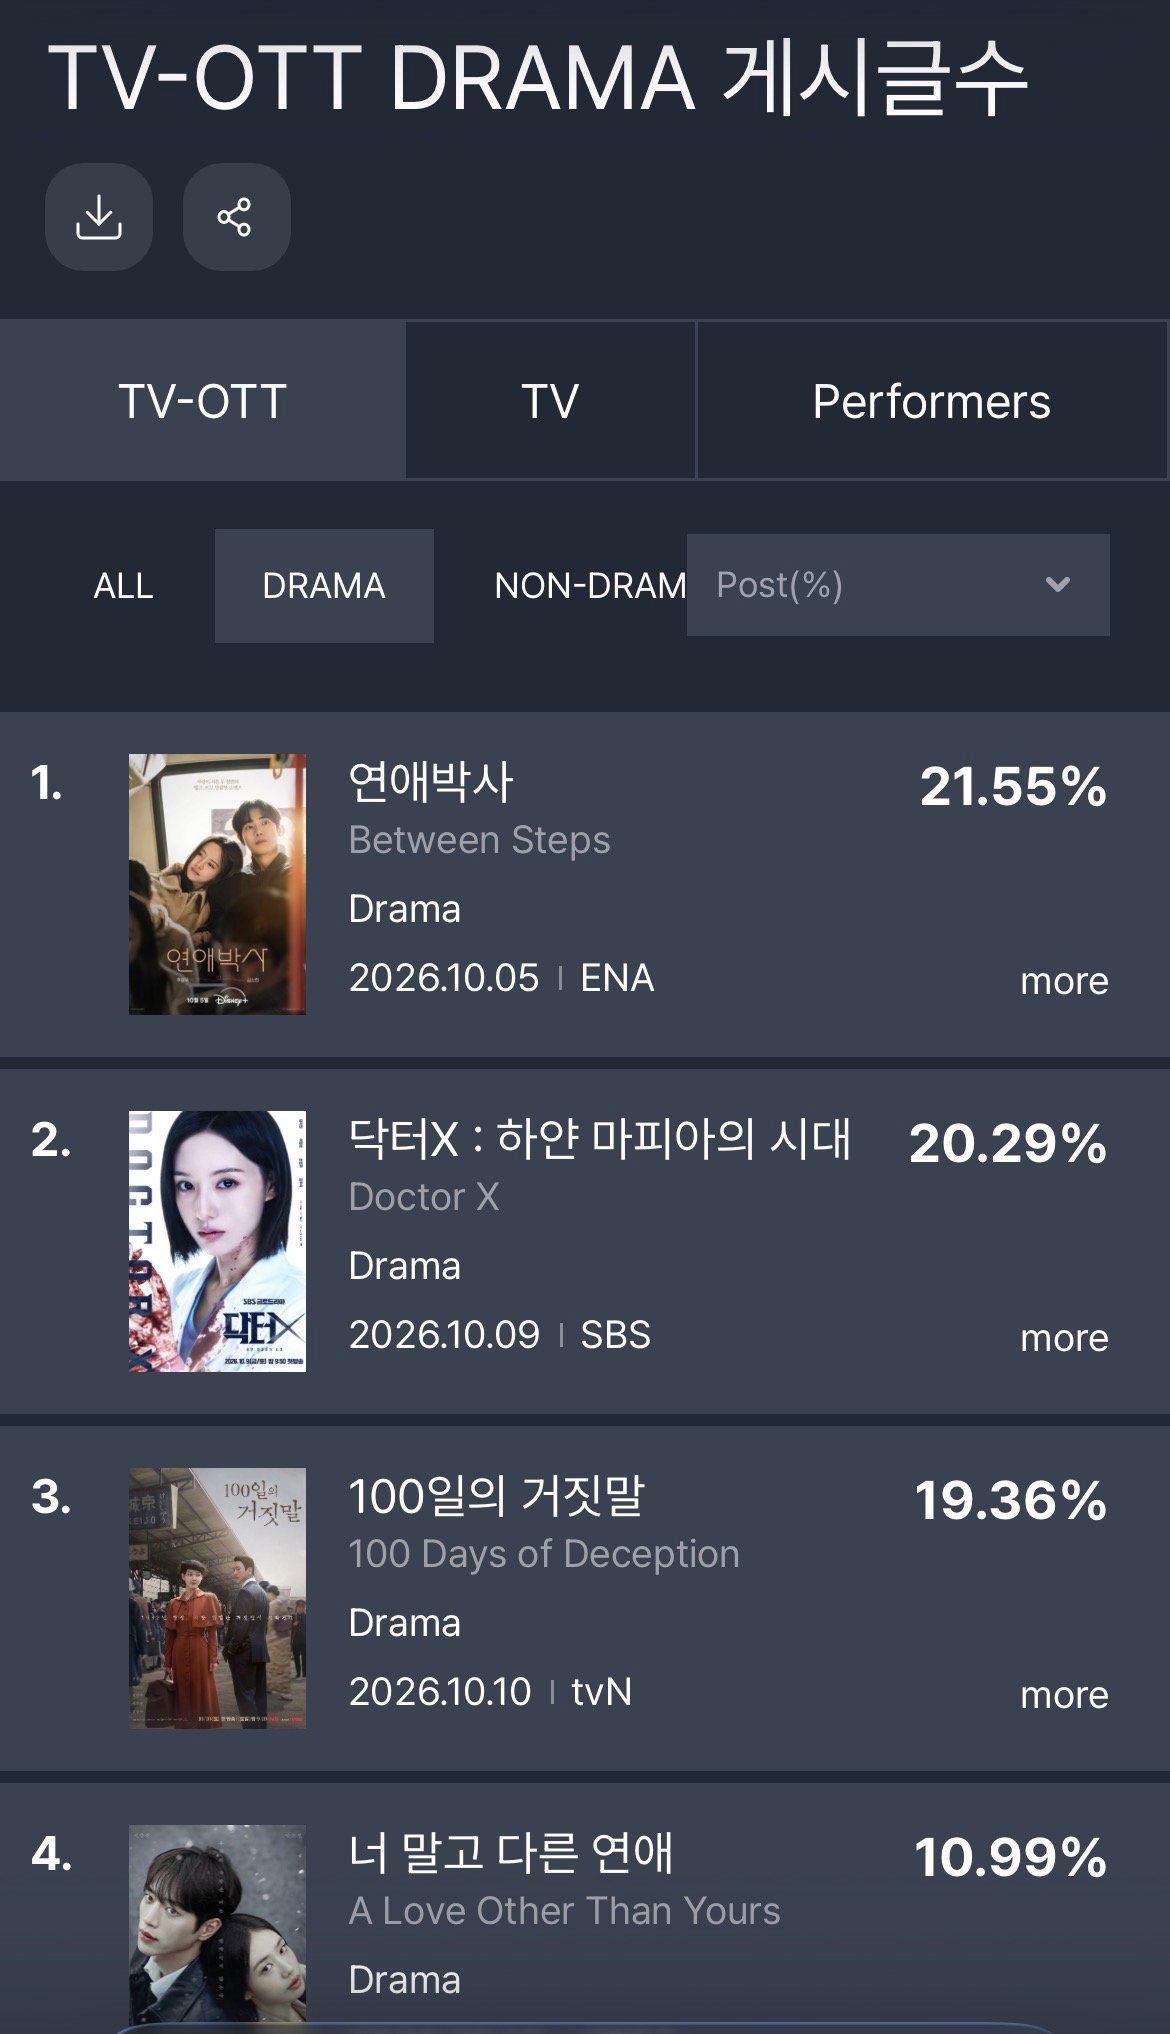Screen dimensions: 1170x2034
Task: Click more for Between Steps
Action: (1064, 981)
